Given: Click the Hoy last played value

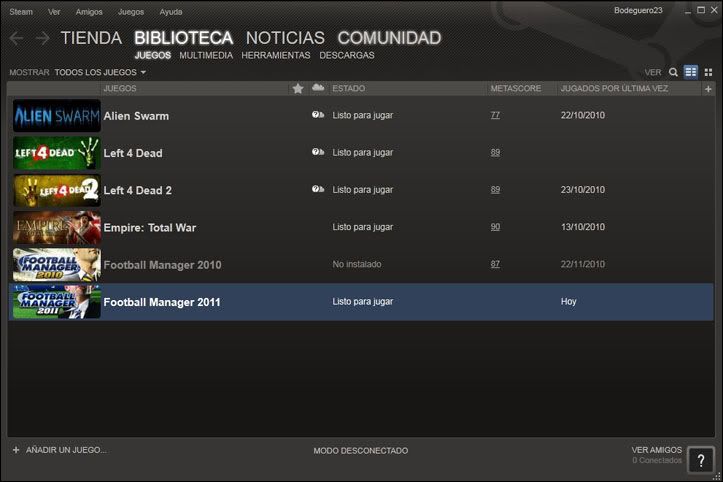Looking at the screenshot, I should [569, 302].
